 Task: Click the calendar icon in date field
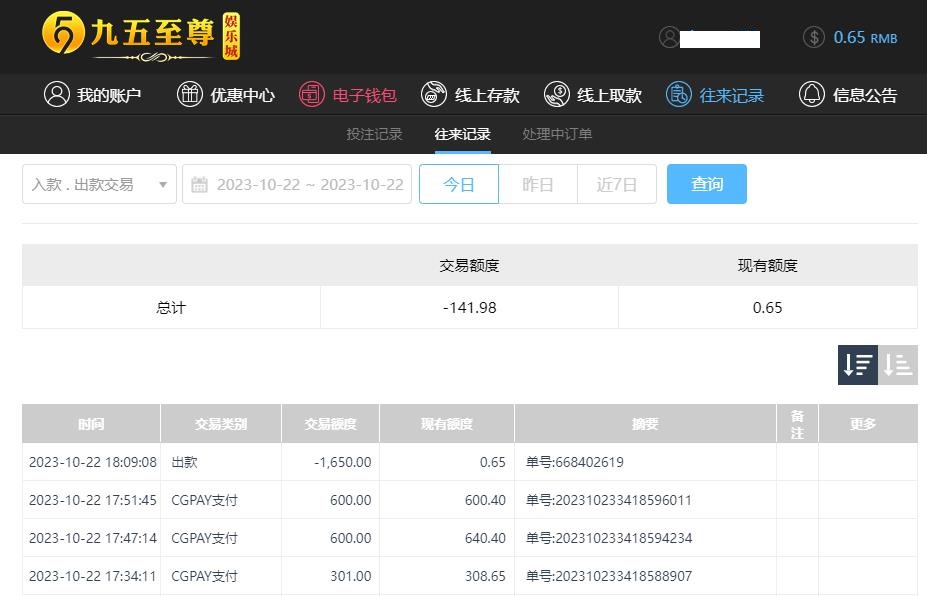pos(199,184)
